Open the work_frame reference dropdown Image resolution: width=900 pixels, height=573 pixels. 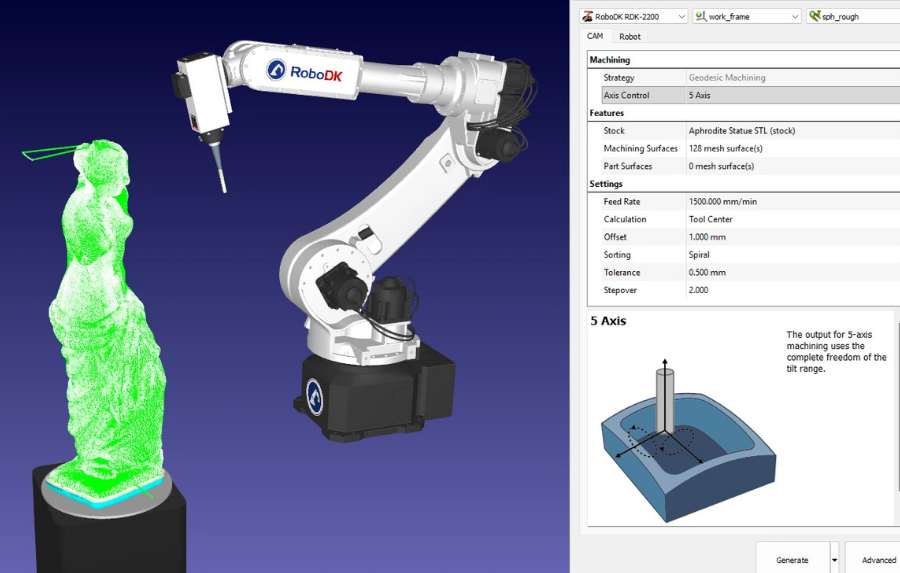tap(747, 17)
